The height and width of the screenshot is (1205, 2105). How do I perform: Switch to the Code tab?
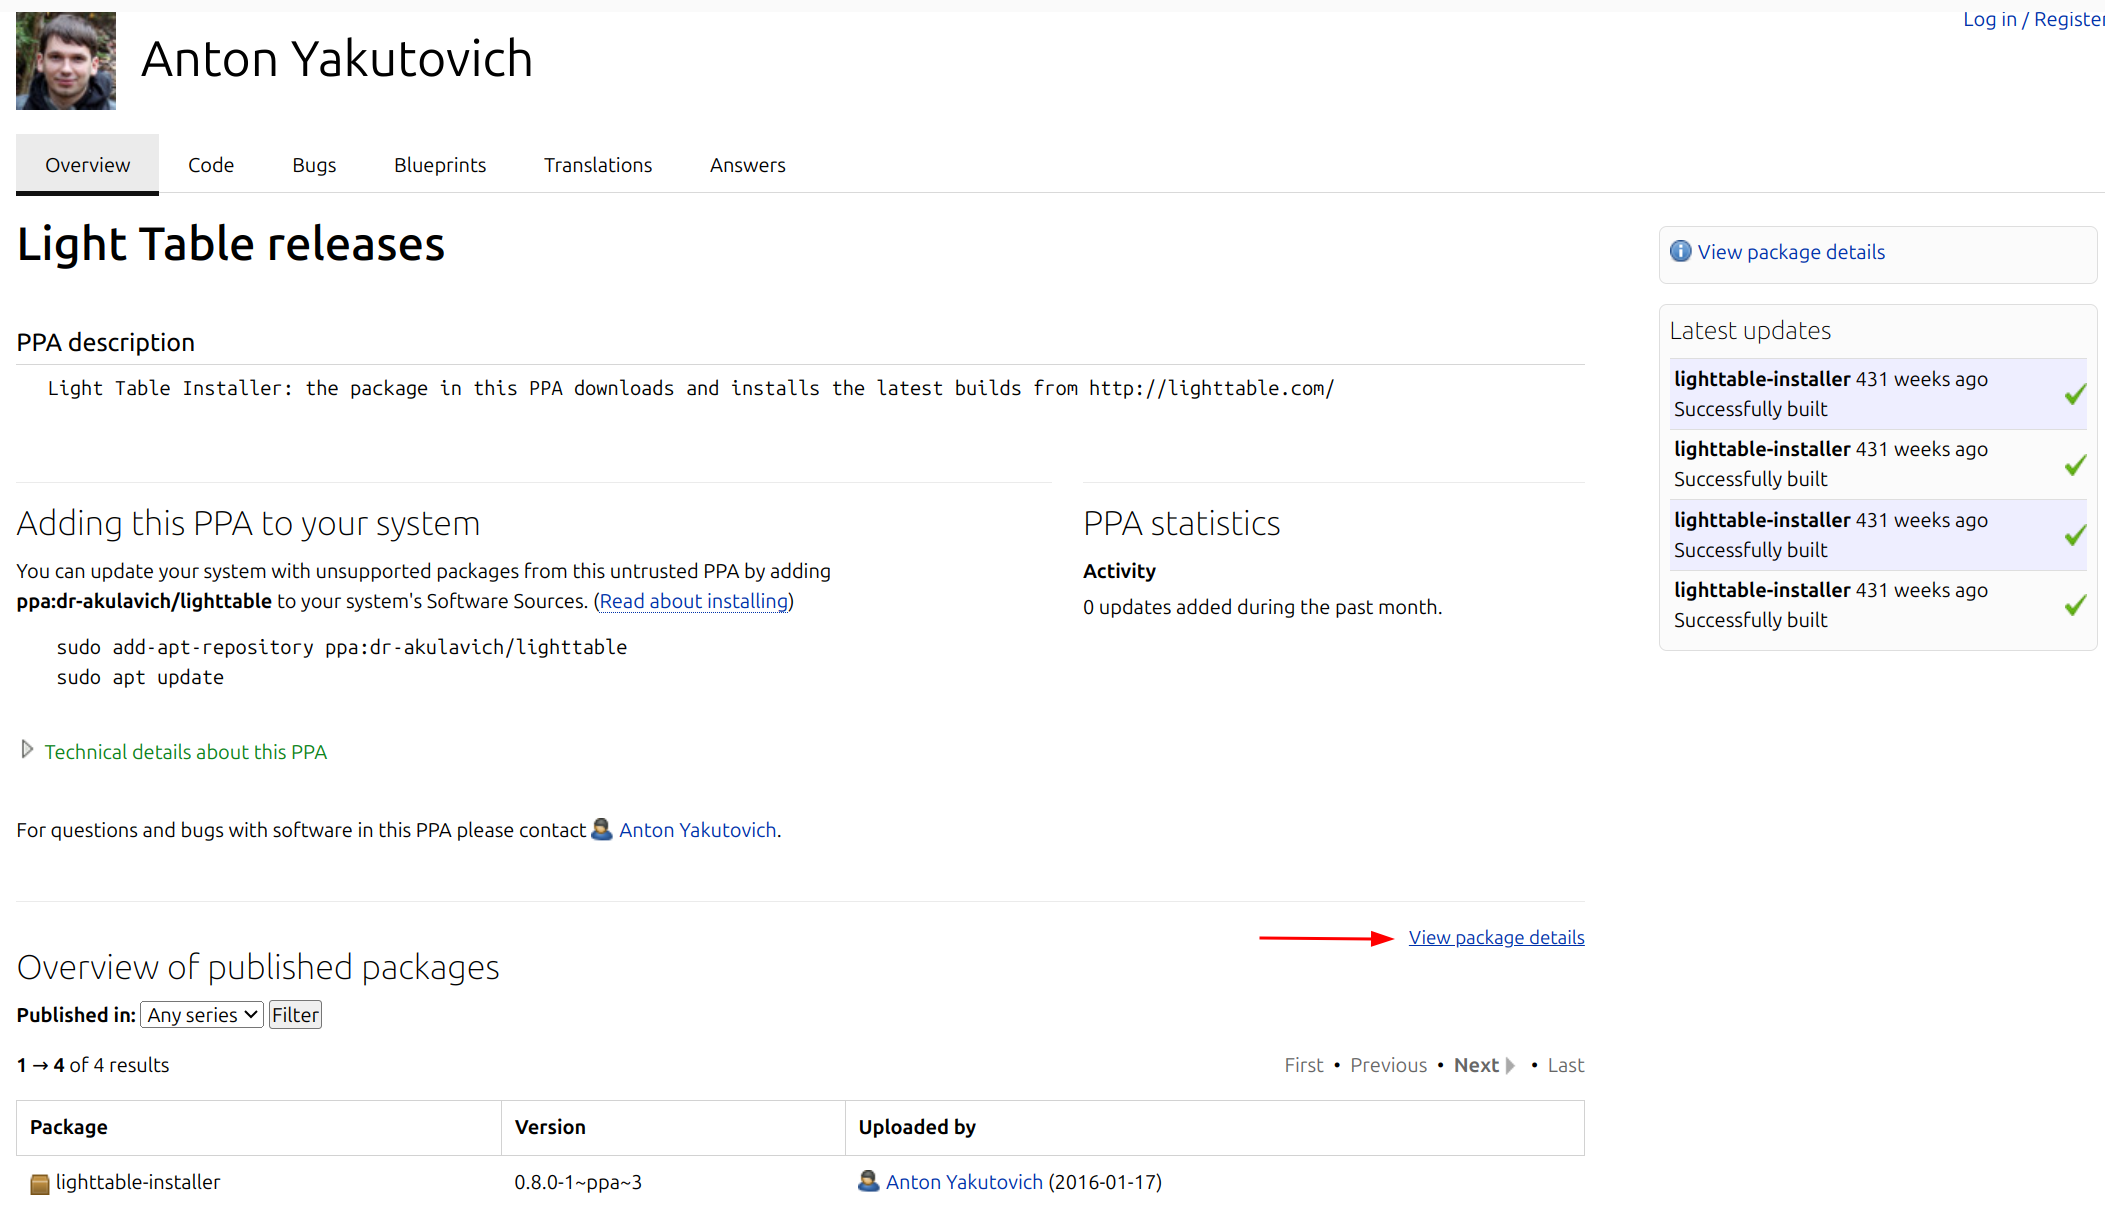211,165
